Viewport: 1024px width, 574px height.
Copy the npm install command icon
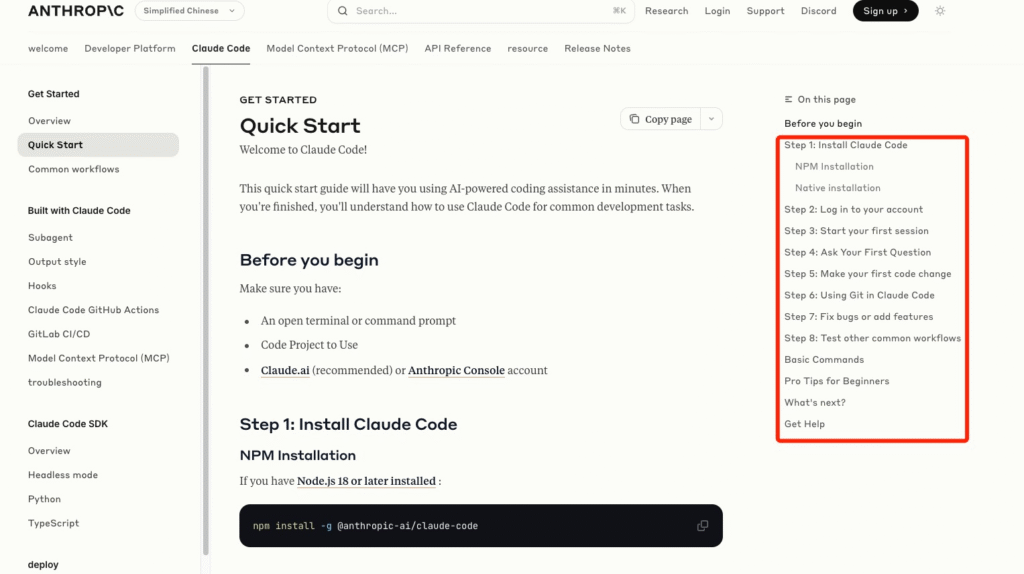[x=702, y=526]
